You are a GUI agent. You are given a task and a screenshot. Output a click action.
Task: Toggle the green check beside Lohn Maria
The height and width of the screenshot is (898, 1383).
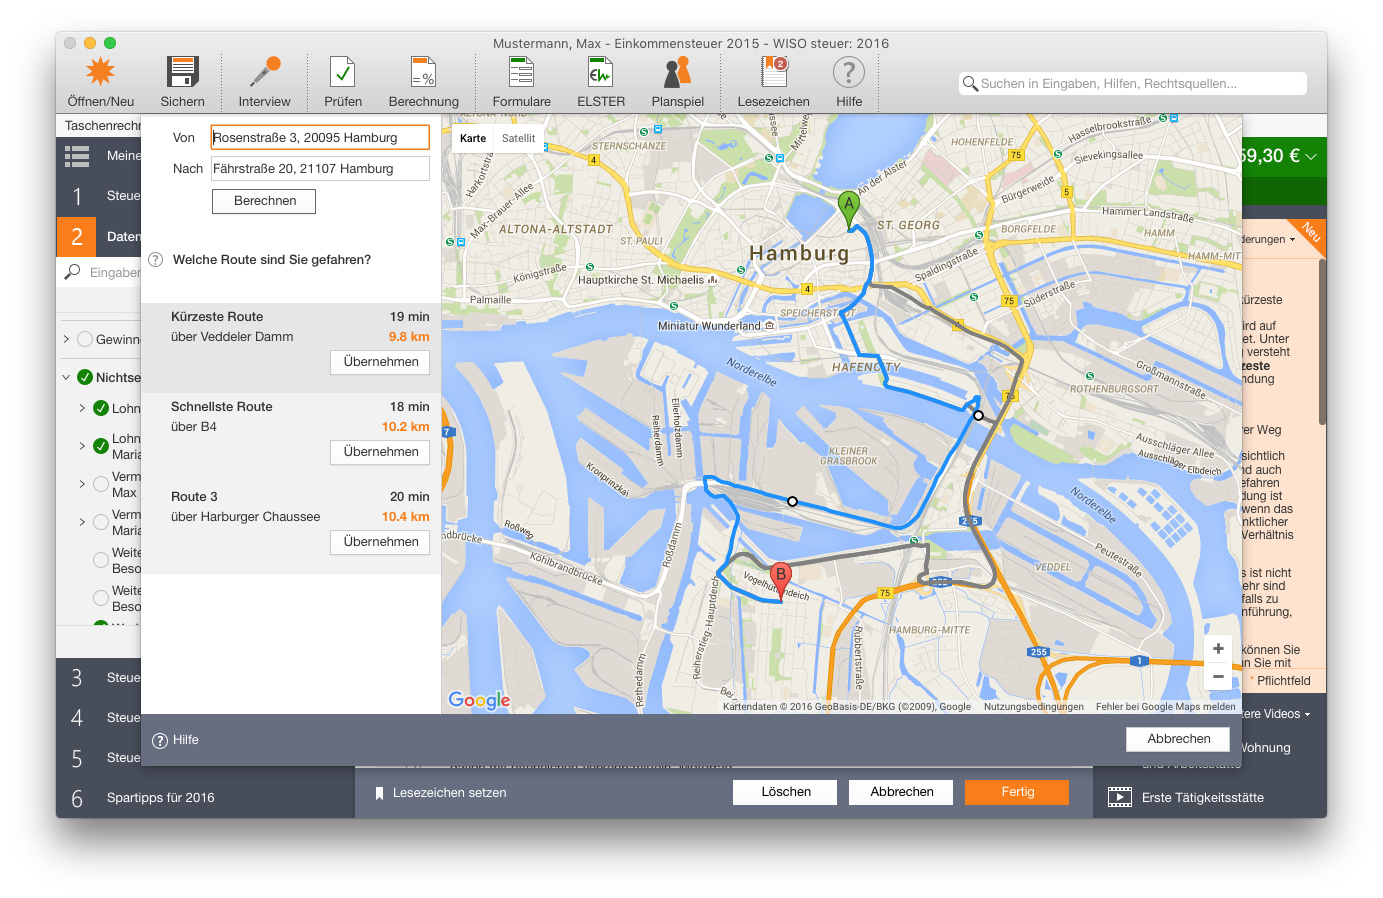tap(101, 446)
